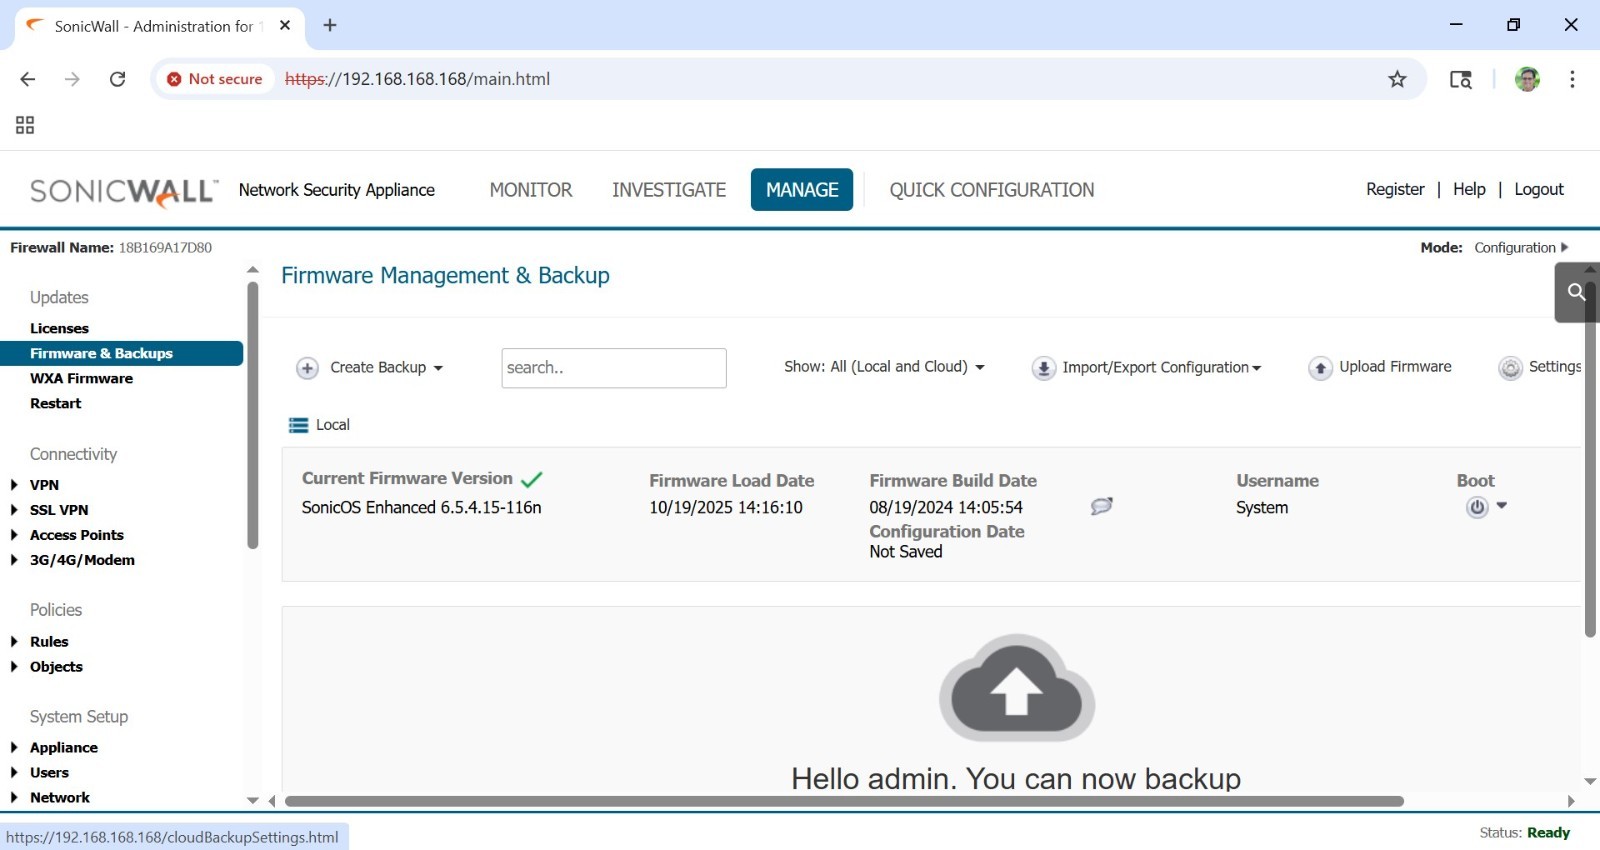Open Licenses in the sidebar
Screen dimensions: 1600x850
tap(59, 328)
